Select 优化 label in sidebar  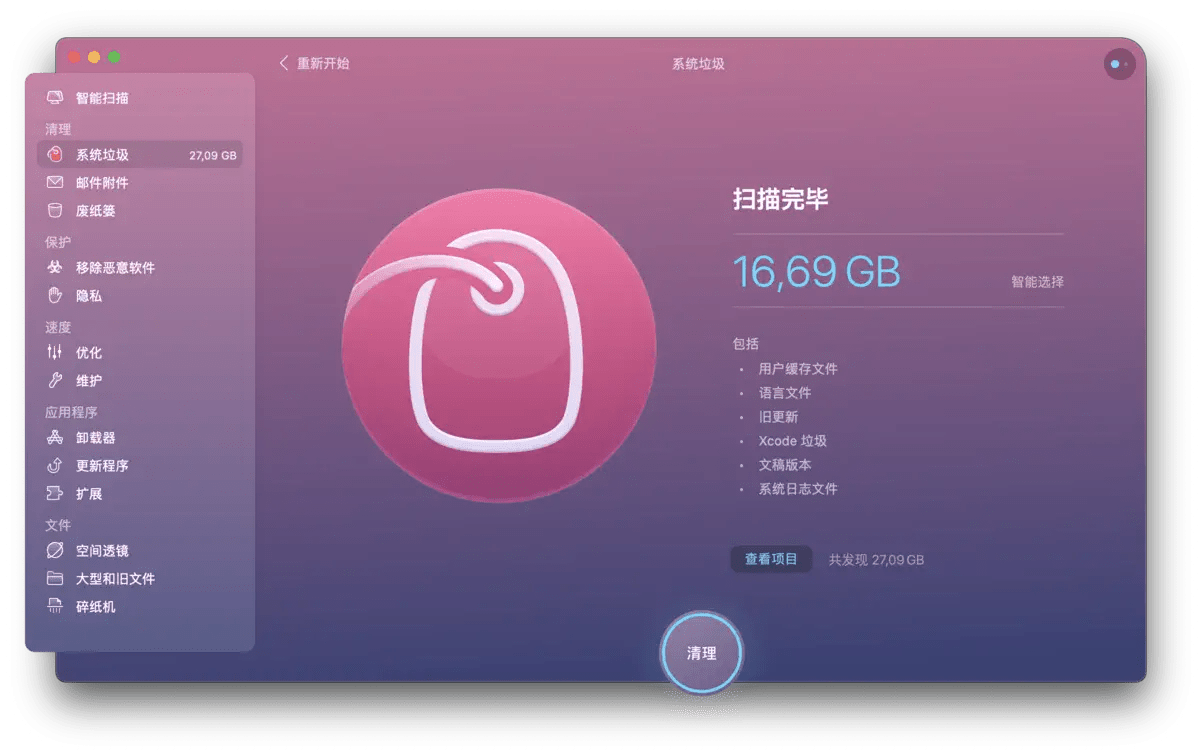(x=89, y=353)
